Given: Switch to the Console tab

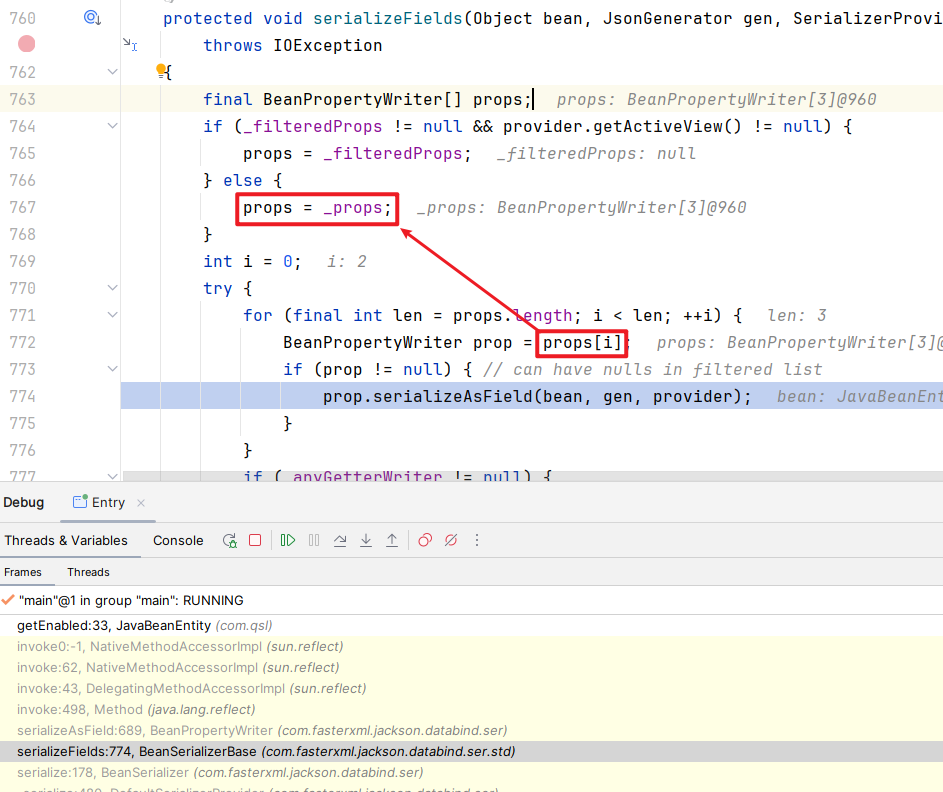Looking at the screenshot, I should click(178, 540).
